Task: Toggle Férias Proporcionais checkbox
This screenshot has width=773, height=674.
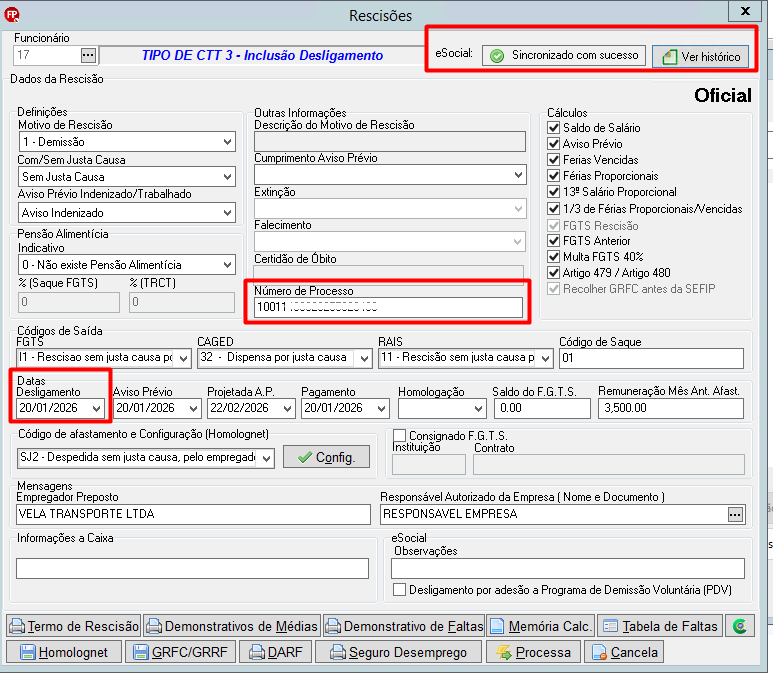Action: (554, 176)
